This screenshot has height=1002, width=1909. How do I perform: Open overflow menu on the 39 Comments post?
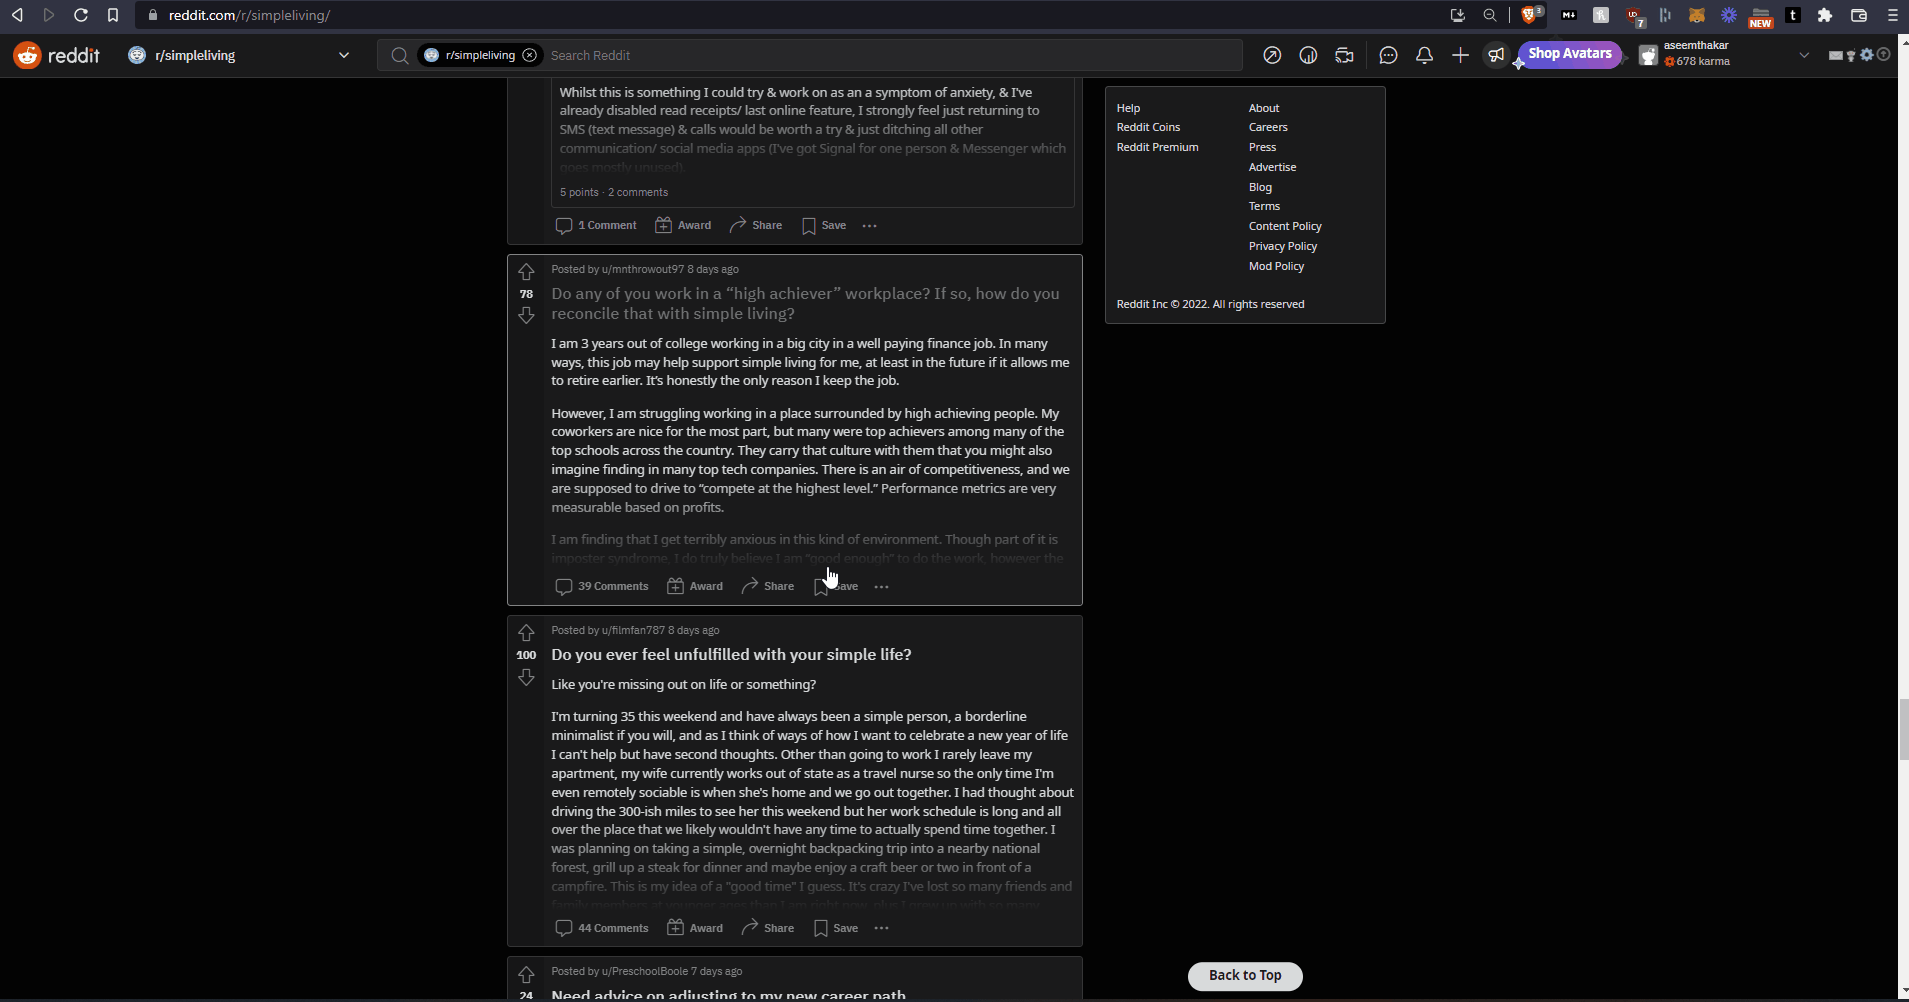881,586
